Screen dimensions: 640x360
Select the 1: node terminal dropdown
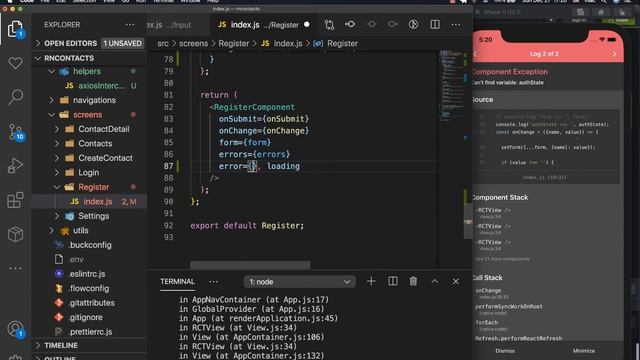coord(300,282)
